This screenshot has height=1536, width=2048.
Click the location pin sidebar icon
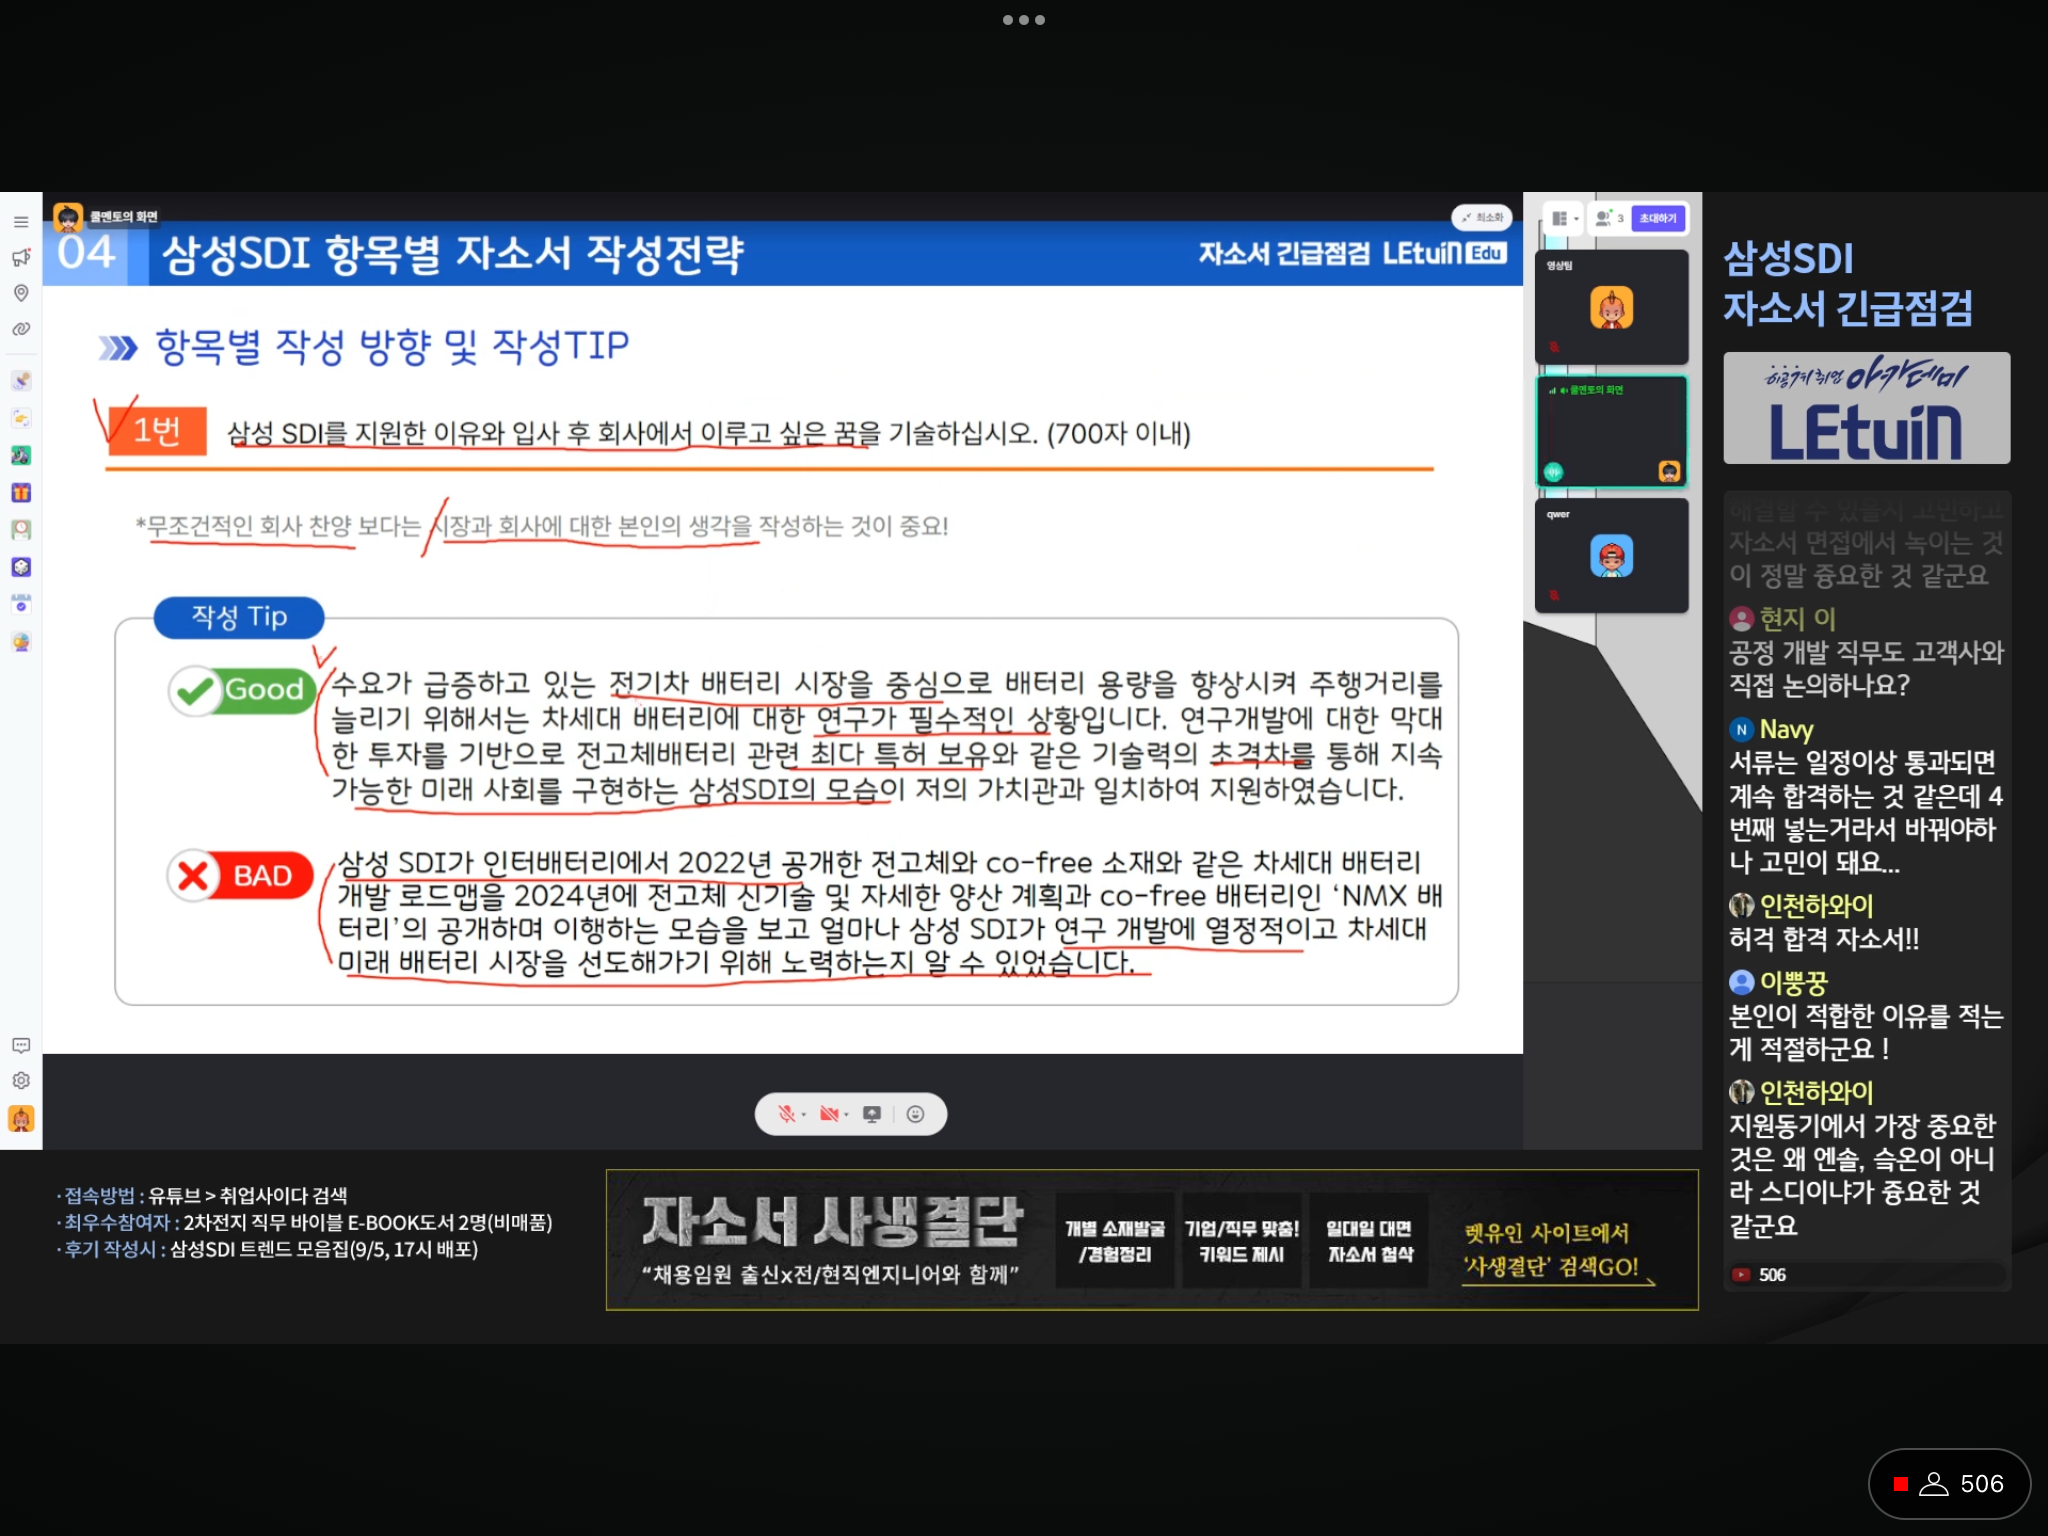click(x=21, y=293)
